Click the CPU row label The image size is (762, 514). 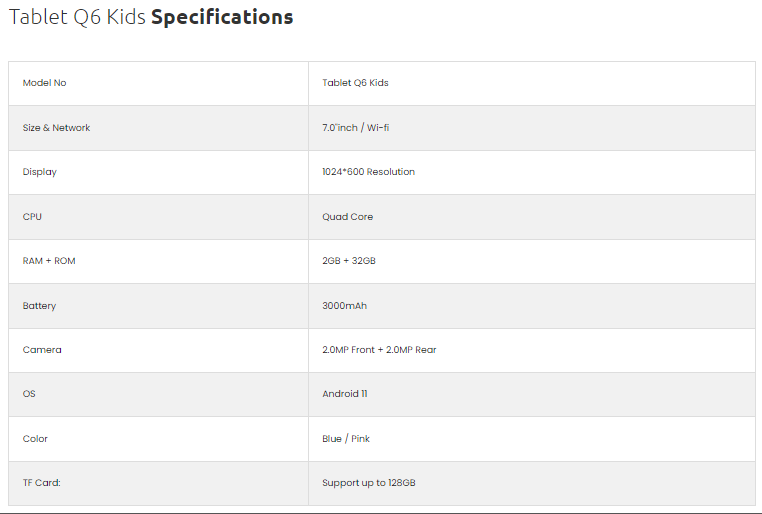click(x=32, y=217)
